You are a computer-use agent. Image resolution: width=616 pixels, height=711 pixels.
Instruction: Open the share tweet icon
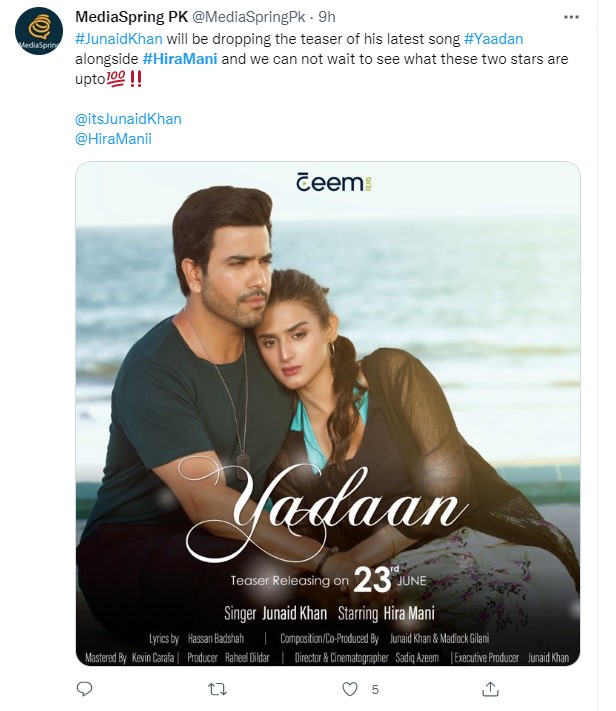pos(490,689)
